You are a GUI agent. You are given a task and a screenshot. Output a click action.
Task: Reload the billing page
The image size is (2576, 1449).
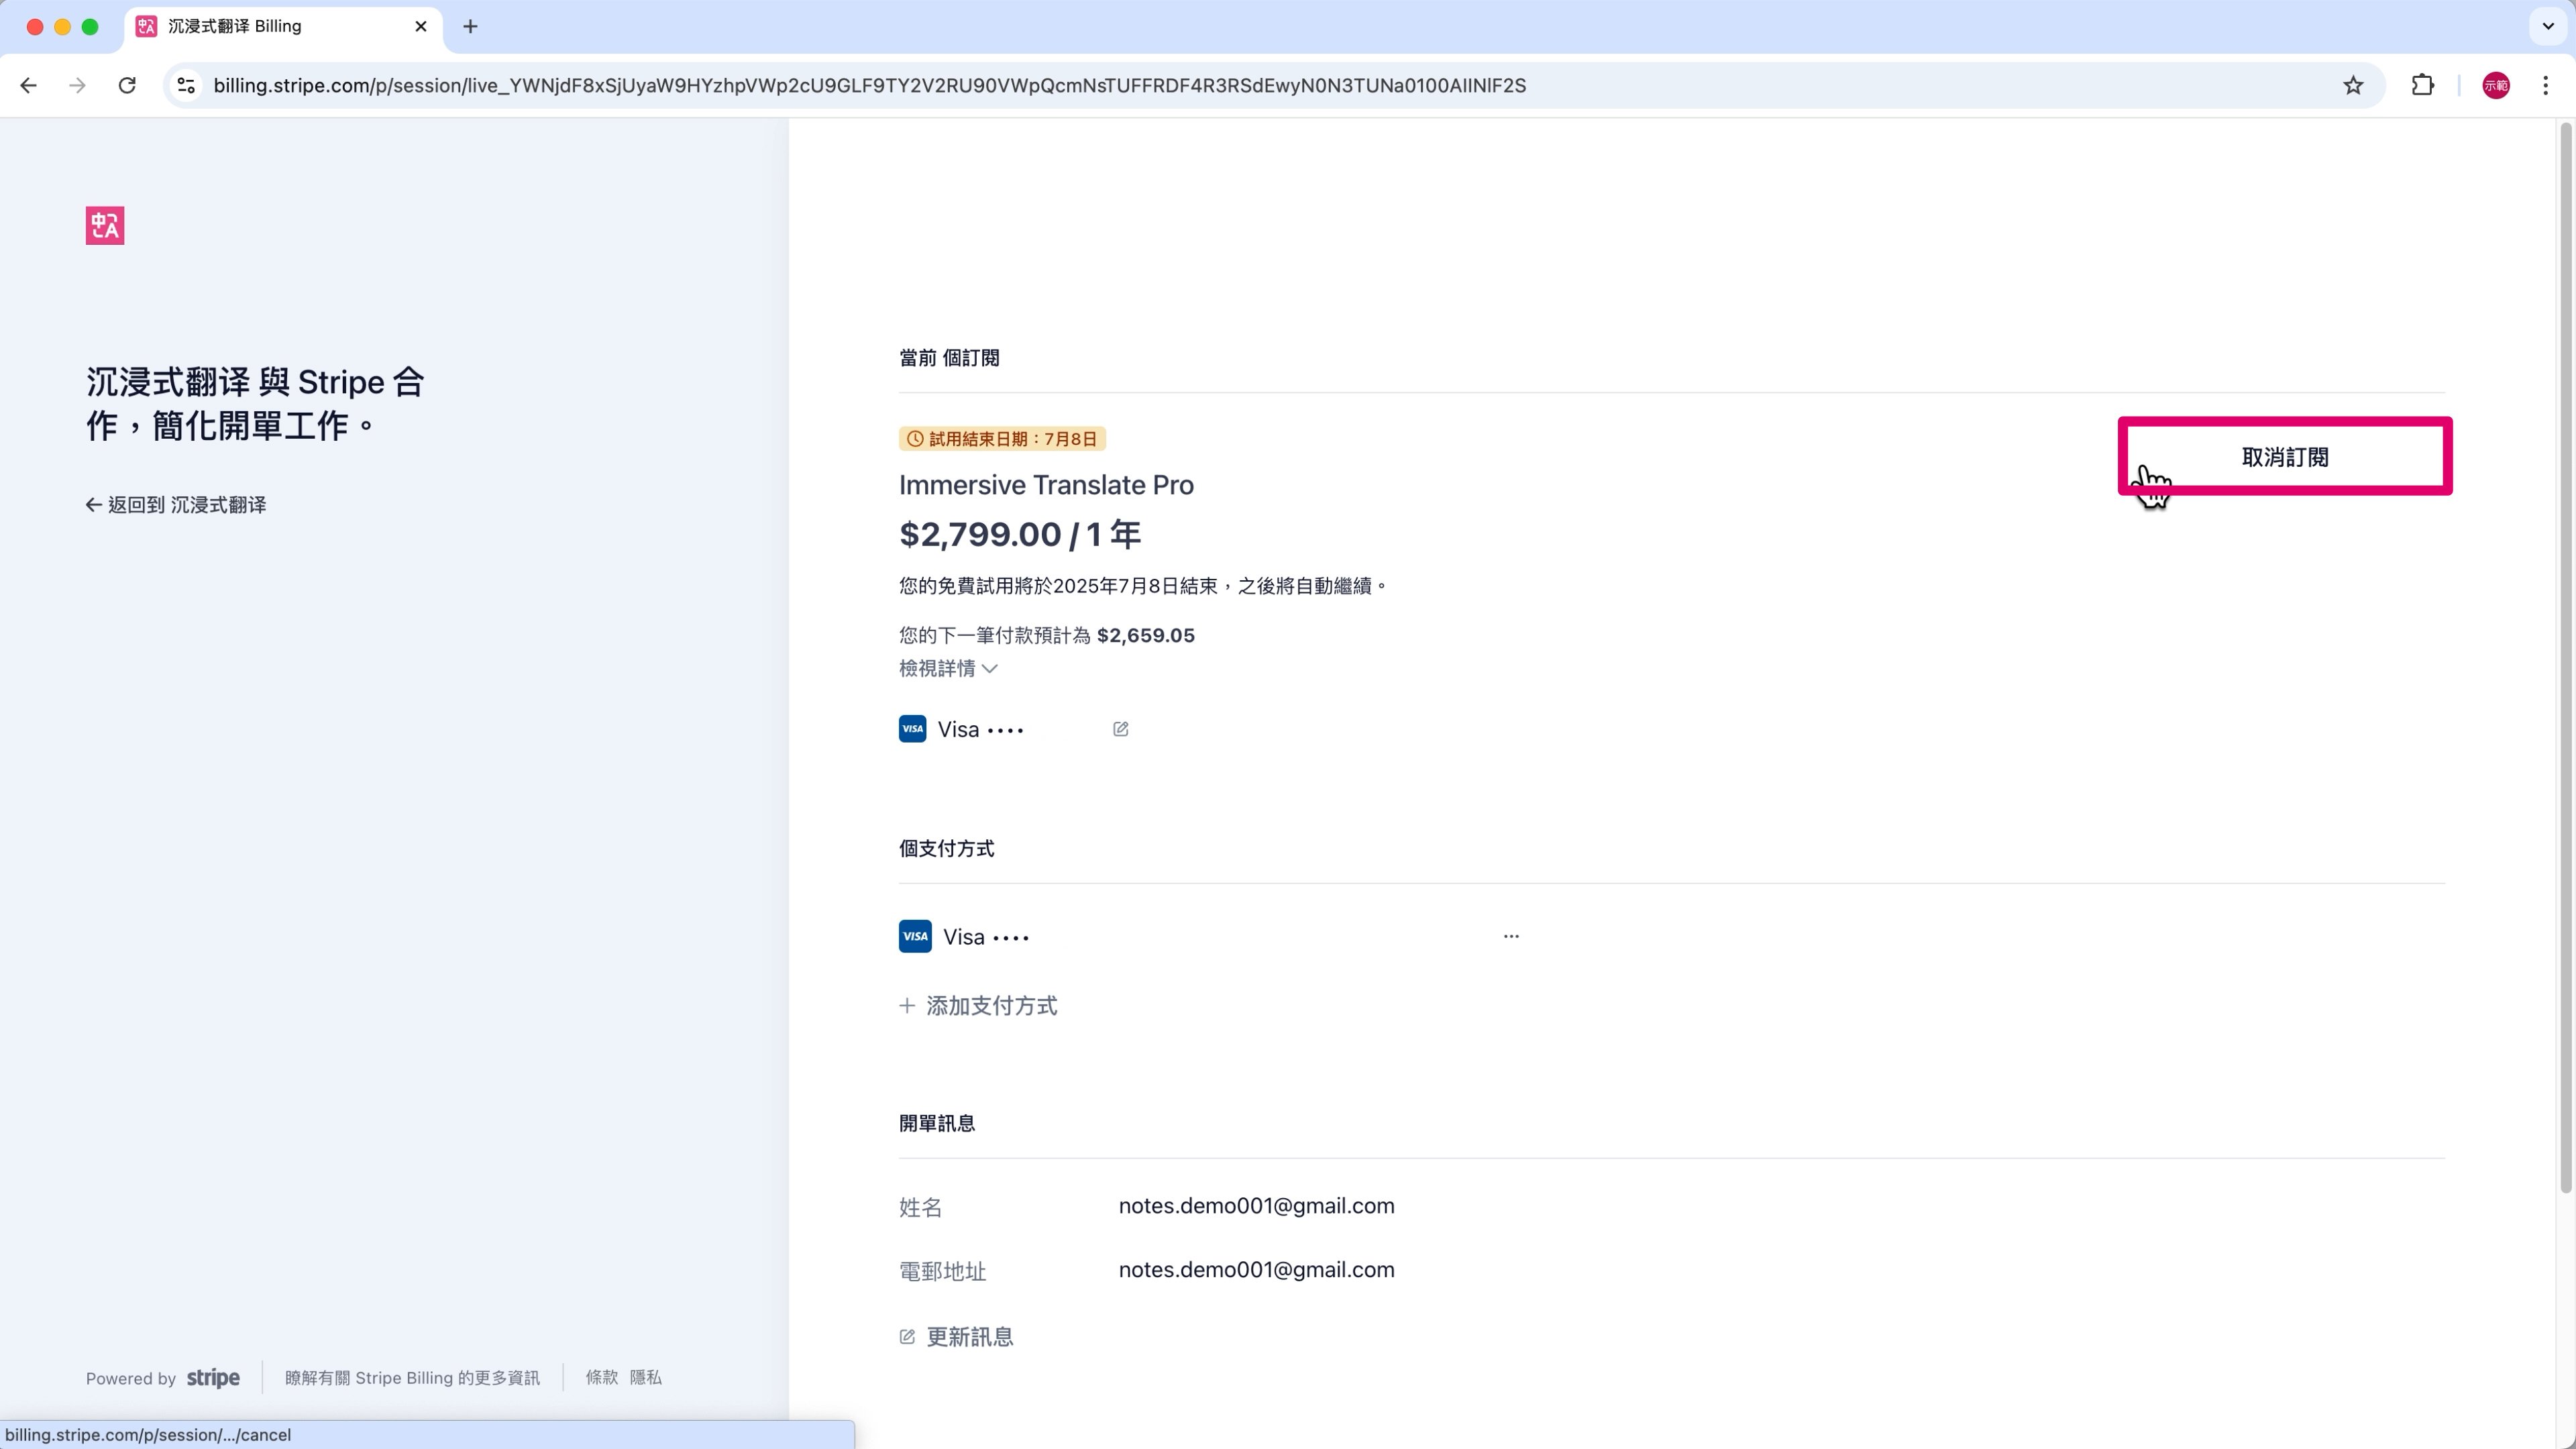(x=127, y=86)
